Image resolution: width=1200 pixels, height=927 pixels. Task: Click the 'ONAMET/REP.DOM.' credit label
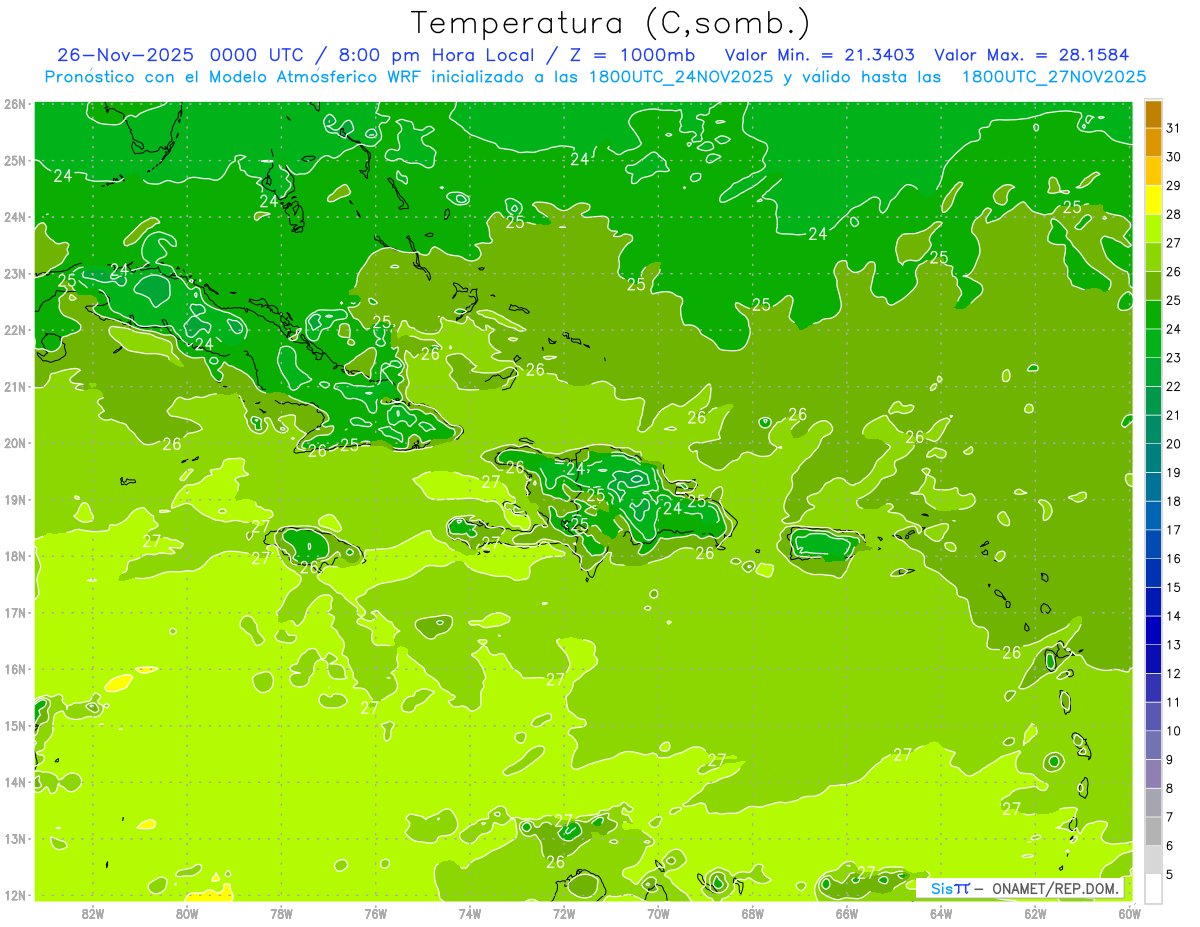[1056, 888]
